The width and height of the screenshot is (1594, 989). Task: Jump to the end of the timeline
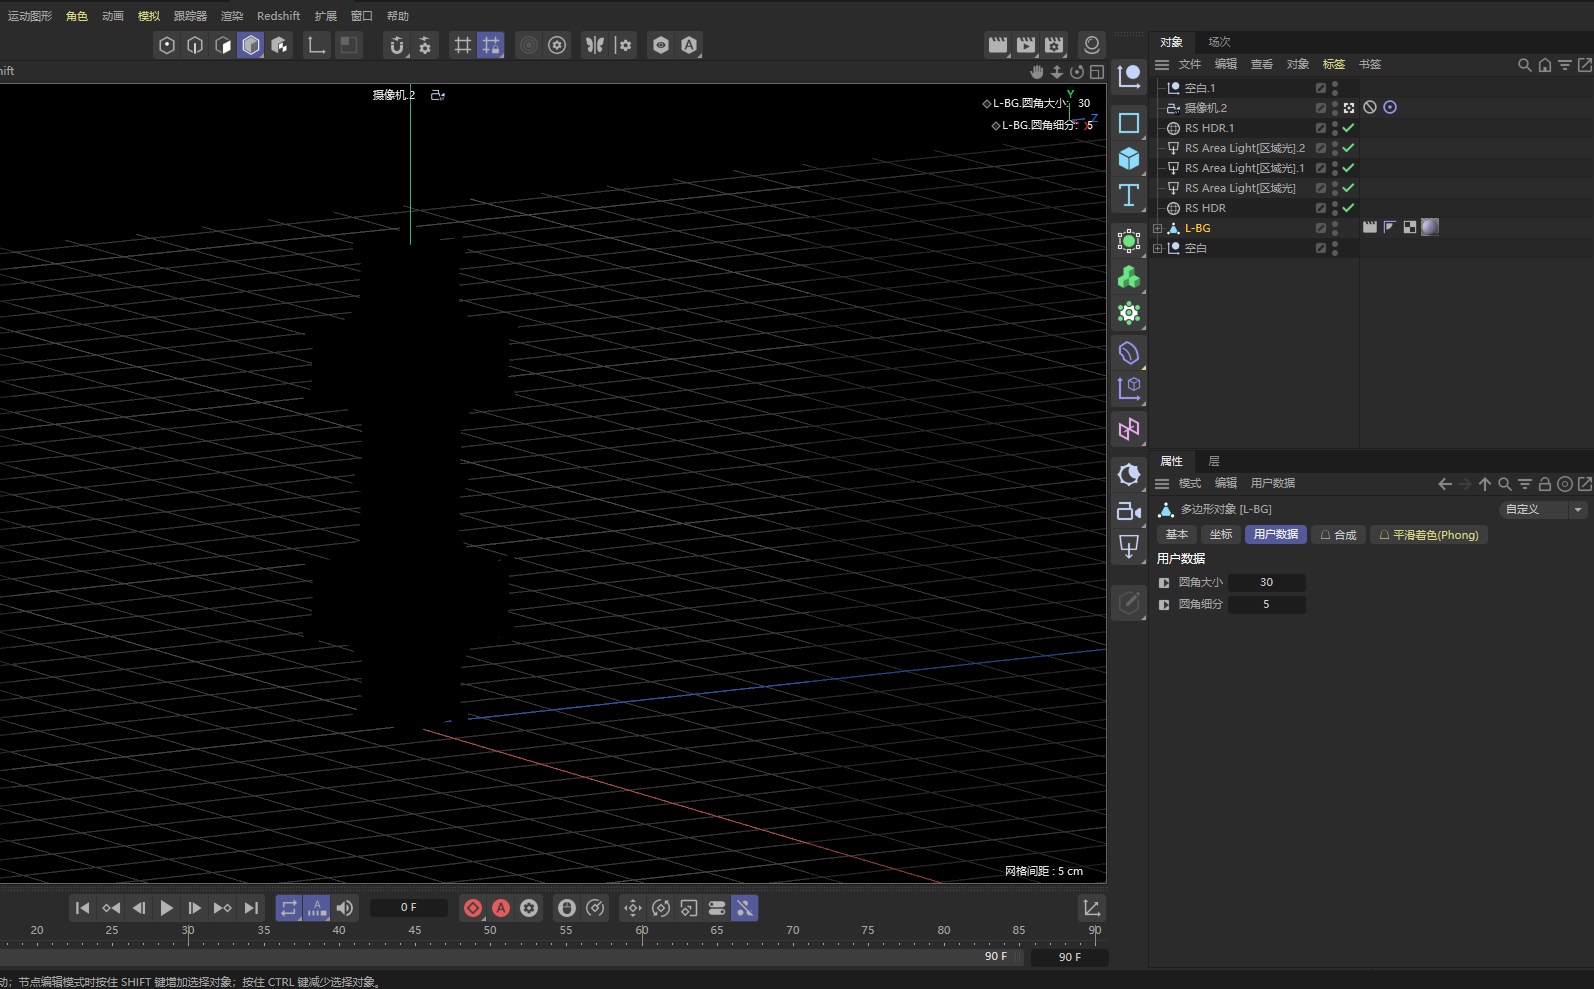[251, 908]
